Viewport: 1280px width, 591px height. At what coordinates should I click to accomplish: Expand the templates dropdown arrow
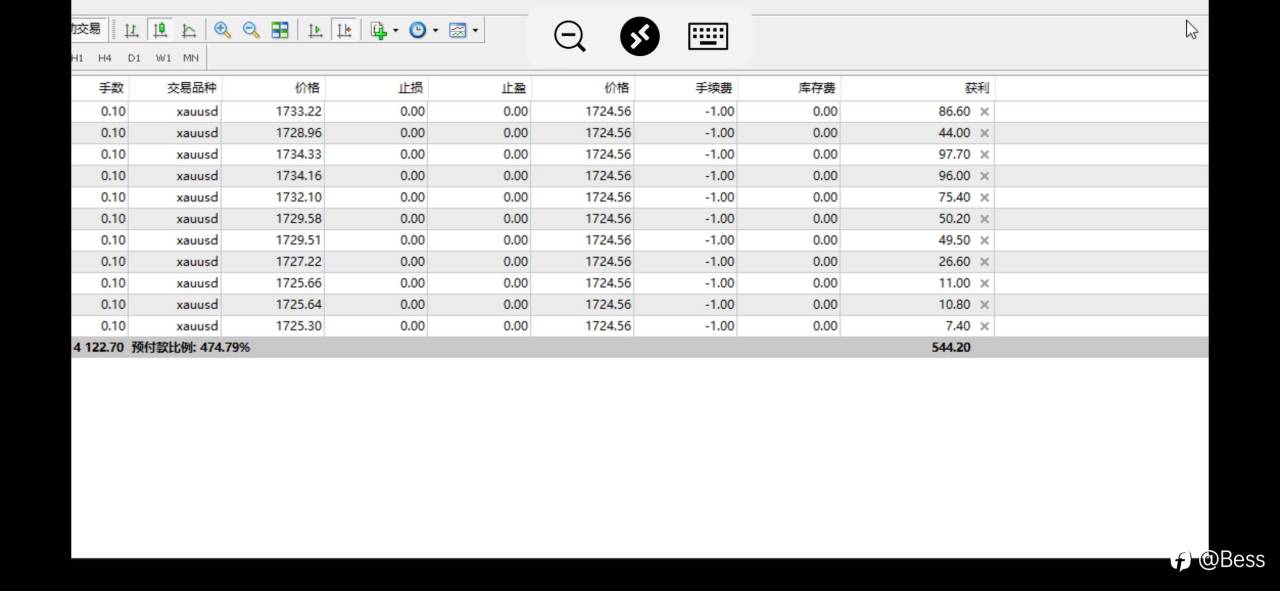pos(475,30)
